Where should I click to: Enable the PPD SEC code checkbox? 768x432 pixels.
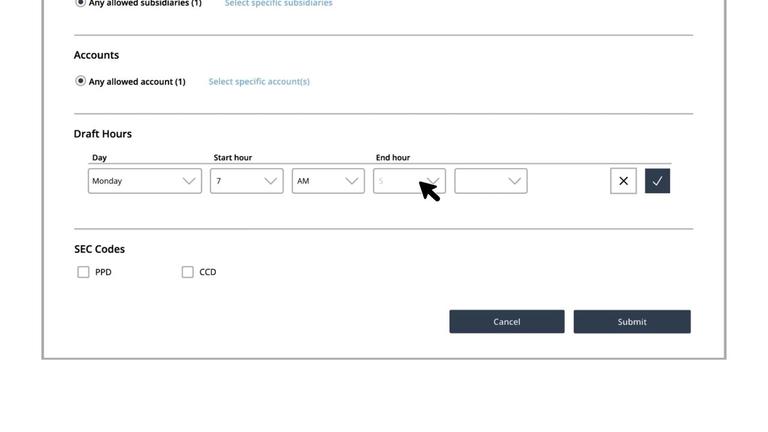click(x=84, y=272)
